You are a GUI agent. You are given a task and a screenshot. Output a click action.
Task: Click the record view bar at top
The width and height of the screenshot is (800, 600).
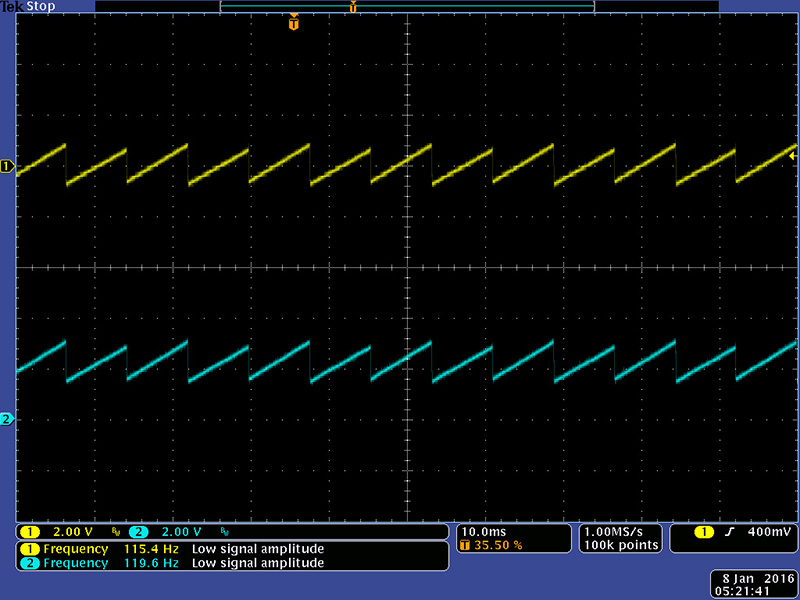tap(406, 7)
